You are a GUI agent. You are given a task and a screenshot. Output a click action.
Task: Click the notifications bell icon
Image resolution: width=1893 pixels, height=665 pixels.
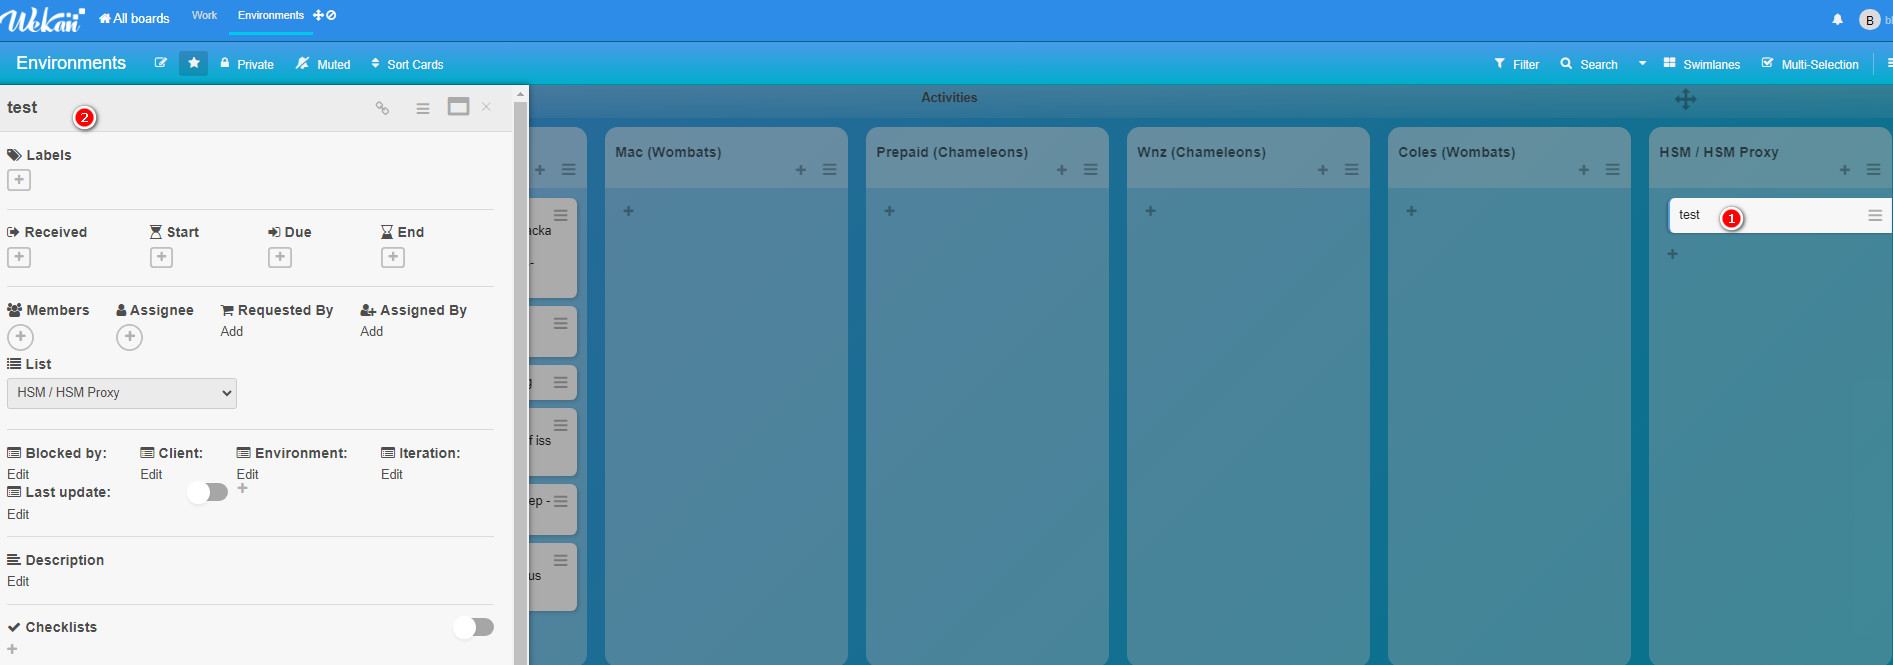point(1837,19)
